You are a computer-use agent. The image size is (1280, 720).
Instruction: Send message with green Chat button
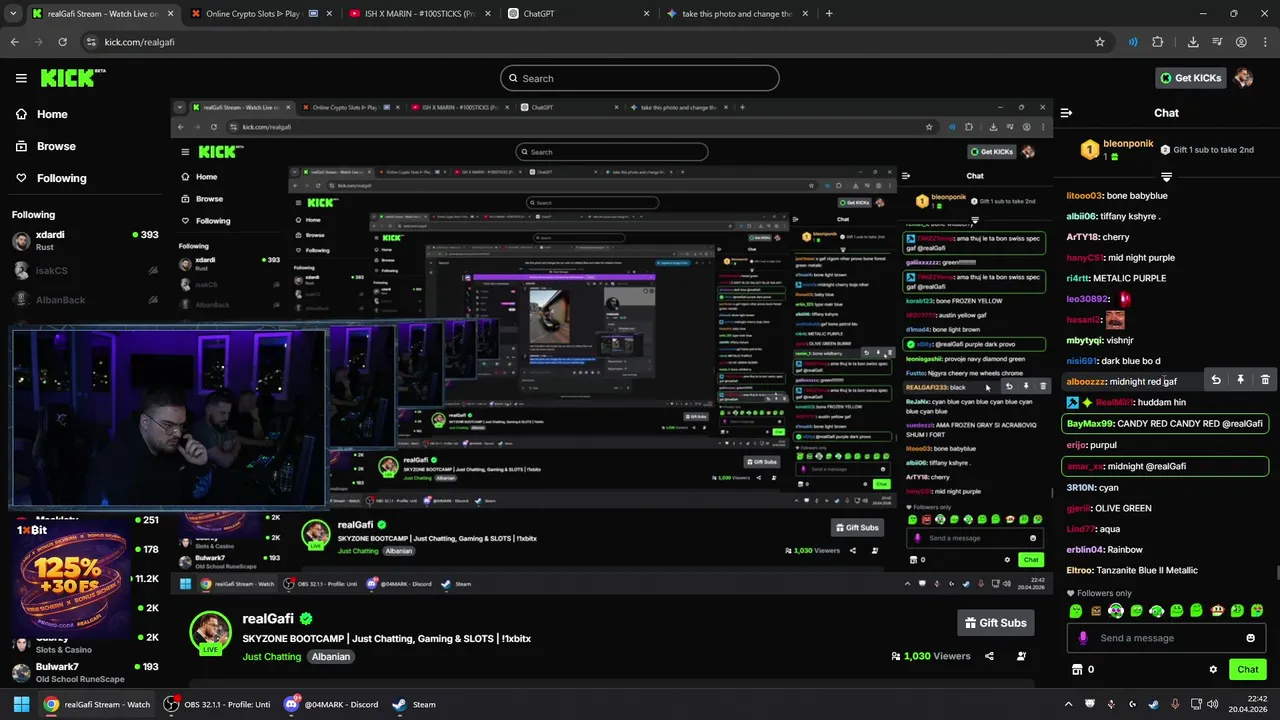pos(1247,669)
